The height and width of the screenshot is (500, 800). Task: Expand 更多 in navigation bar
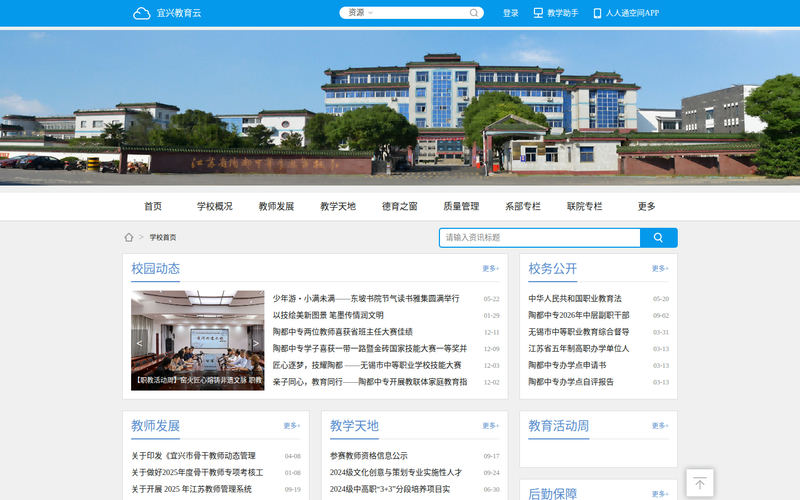646,206
